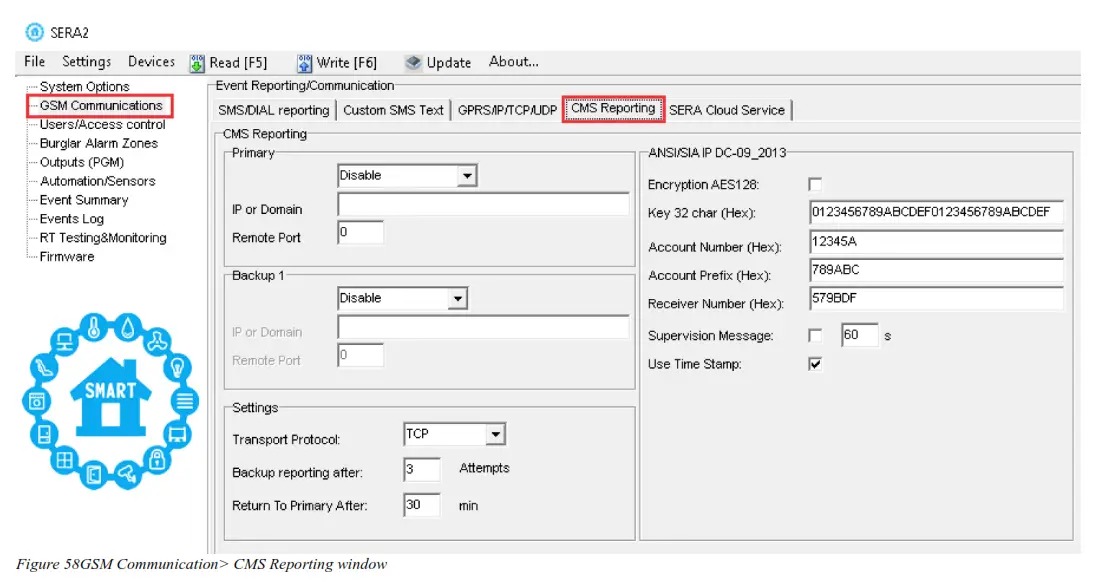Switch to Custom SMS Text tab
Image resolution: width=1106 pixels, height=582 pixels.
coord(393,110)
